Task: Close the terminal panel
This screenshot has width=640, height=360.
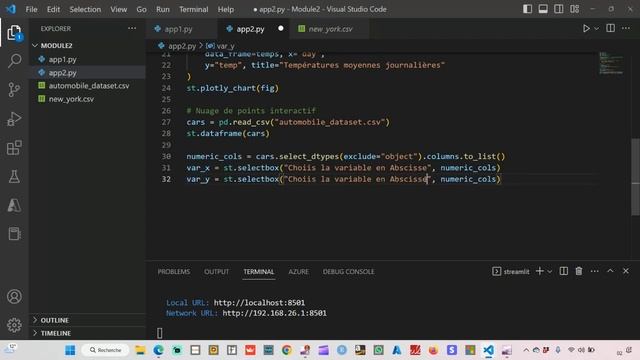Action: [x=626, y=271]
